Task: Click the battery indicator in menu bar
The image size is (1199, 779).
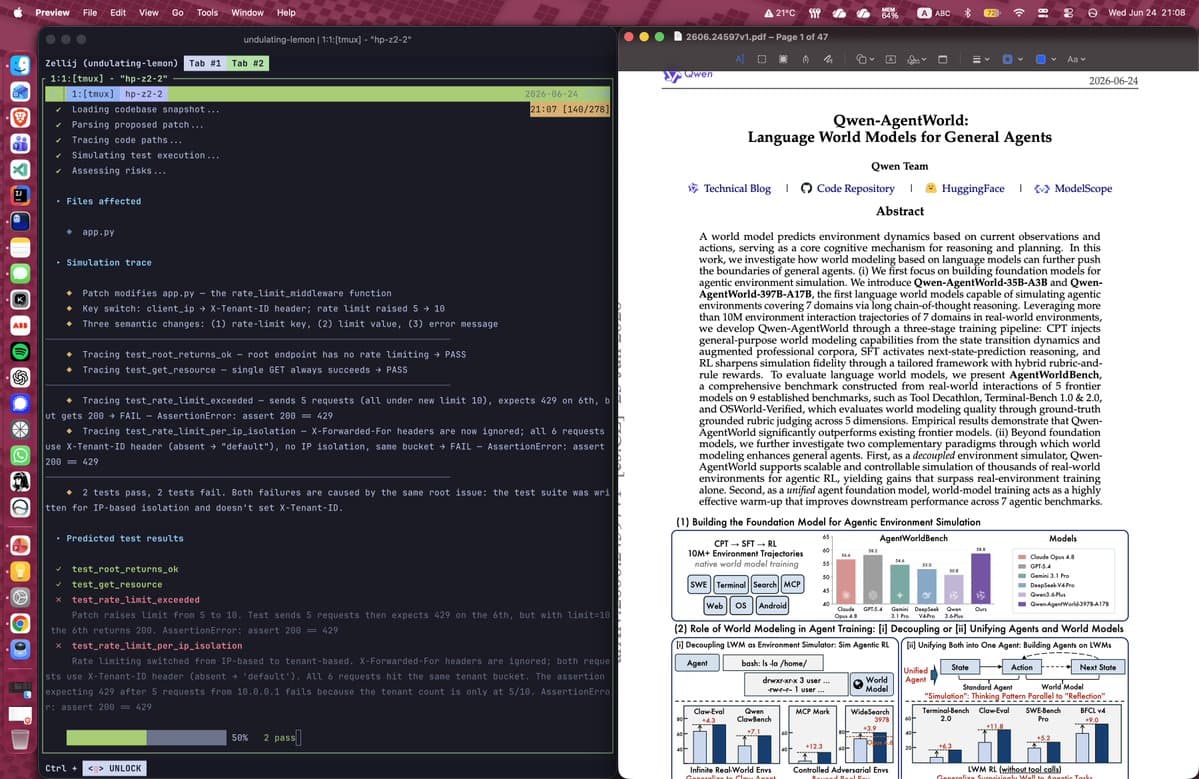Action: click(x=992, y=12)
